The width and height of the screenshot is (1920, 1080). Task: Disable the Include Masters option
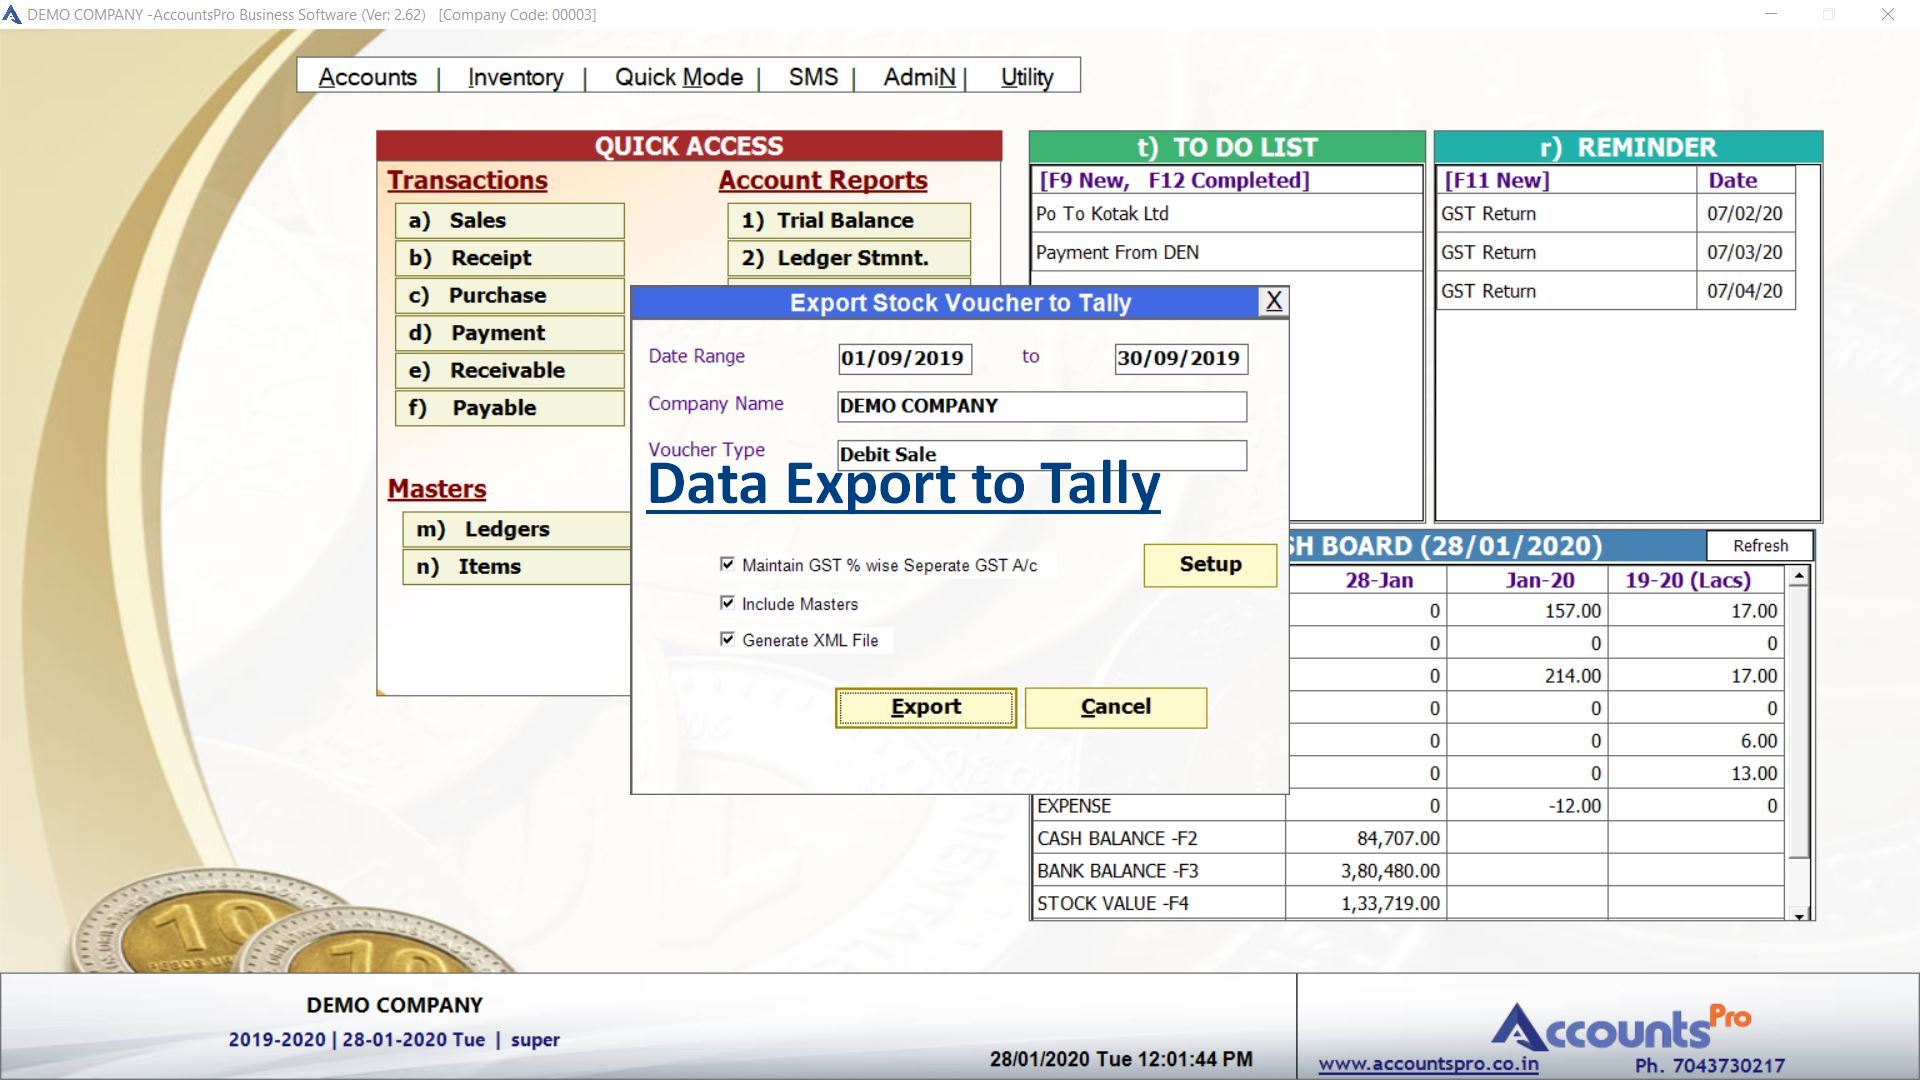[727, 603]
